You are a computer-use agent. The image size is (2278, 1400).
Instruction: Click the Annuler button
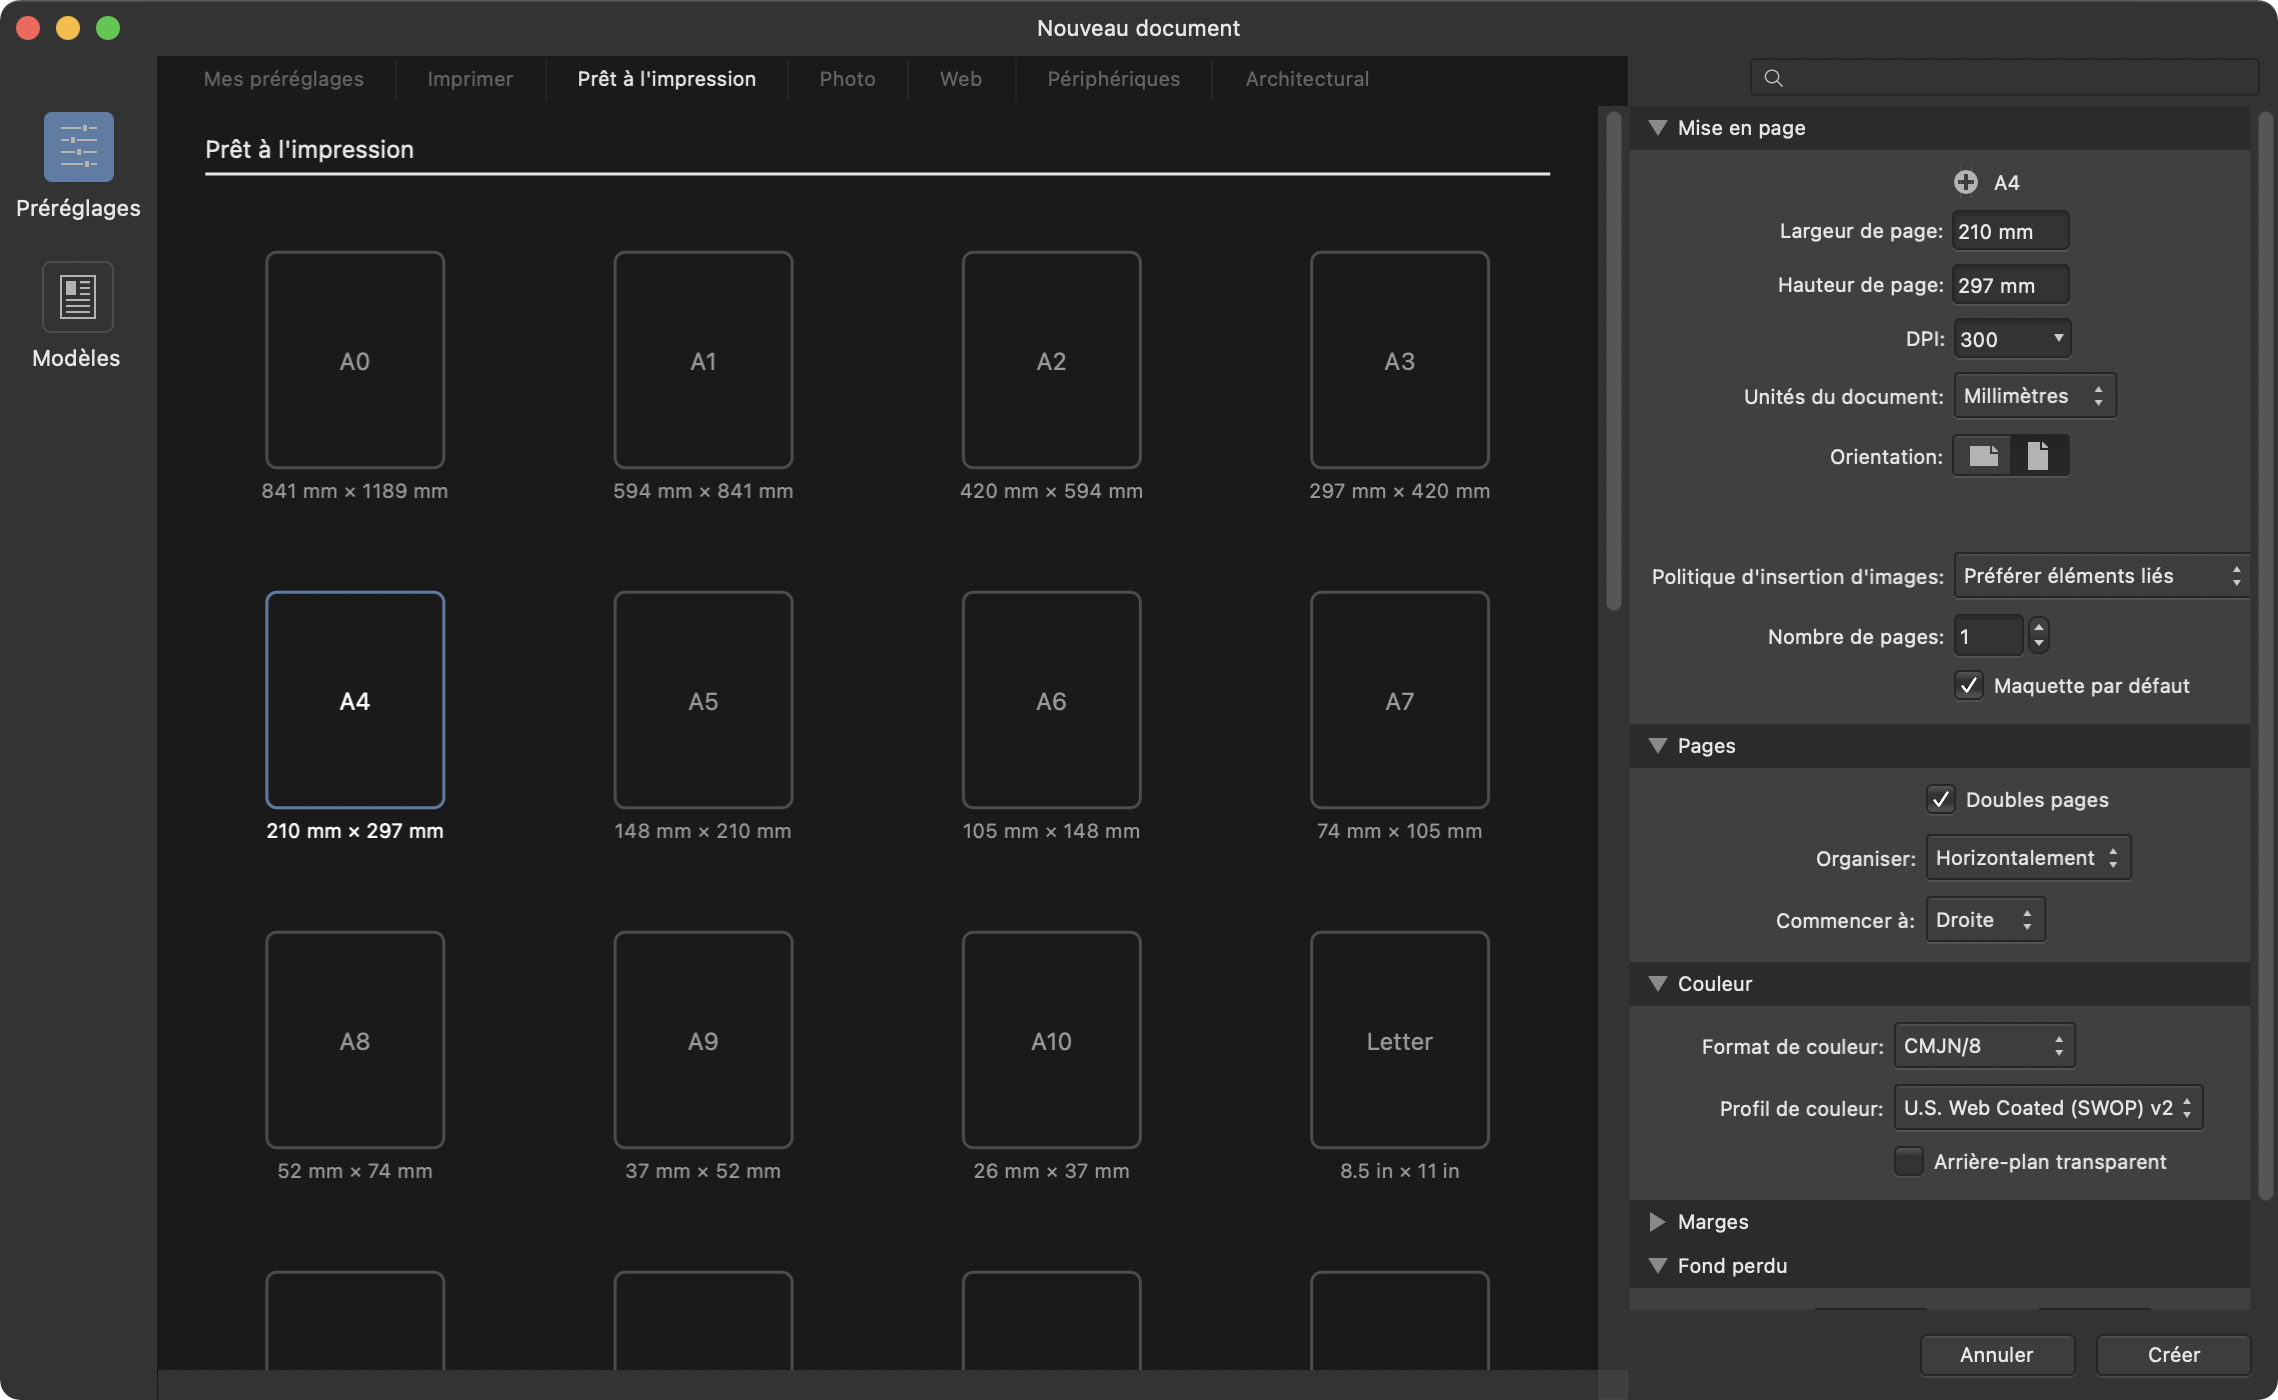coord(1997,1355)
